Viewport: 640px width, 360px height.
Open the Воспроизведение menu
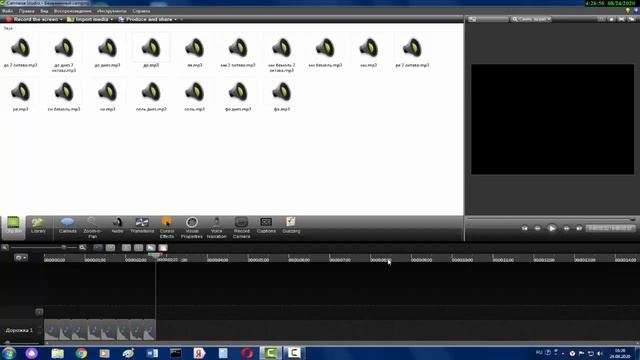(x=73, y=11)
